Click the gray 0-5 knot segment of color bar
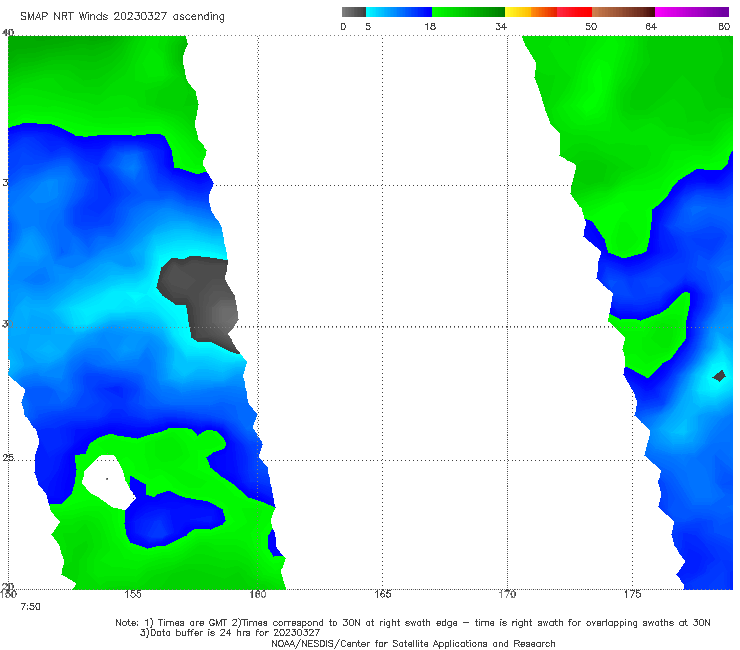Viewport: 740px width, 650px height. (354, 12)
